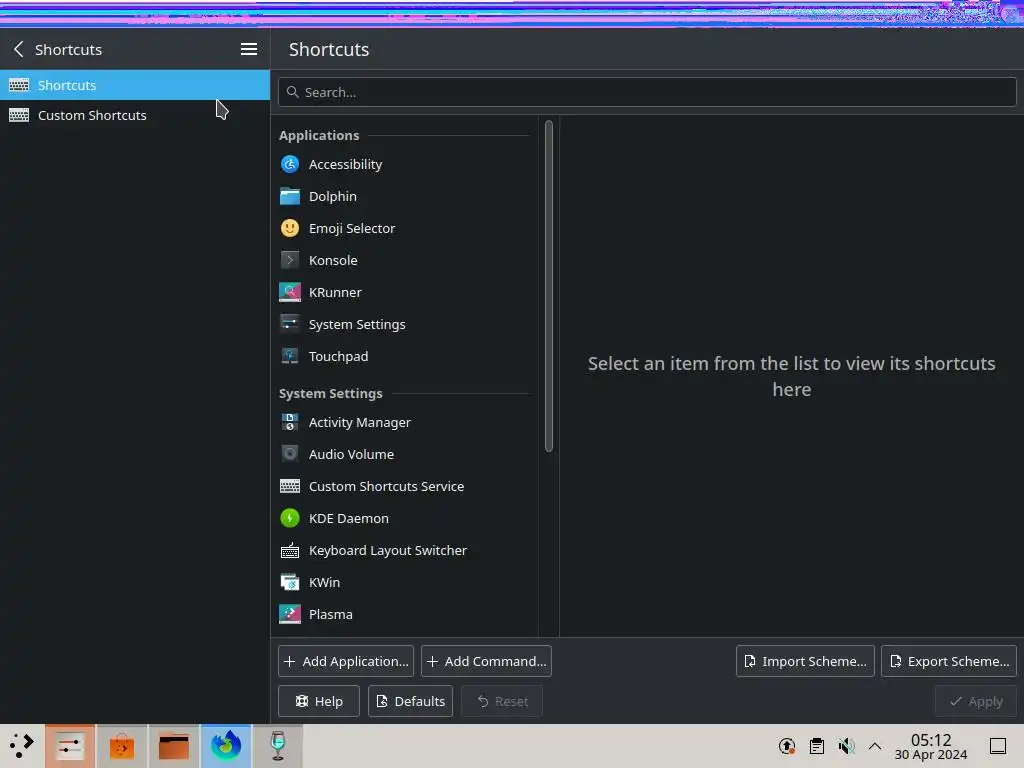Select the Custom Shortcuts Service entry text
Image resolution: width=1024 pixels, height=768 pixels.
click(x=386, y=487)
